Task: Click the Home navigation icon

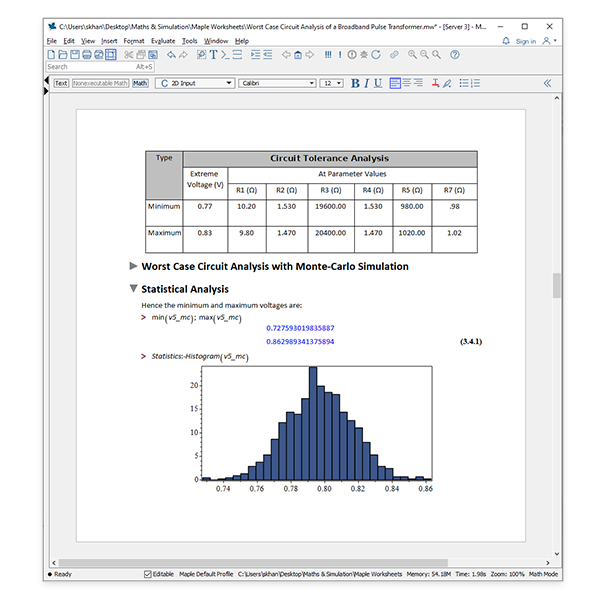Action: click(x=297, y=54)
